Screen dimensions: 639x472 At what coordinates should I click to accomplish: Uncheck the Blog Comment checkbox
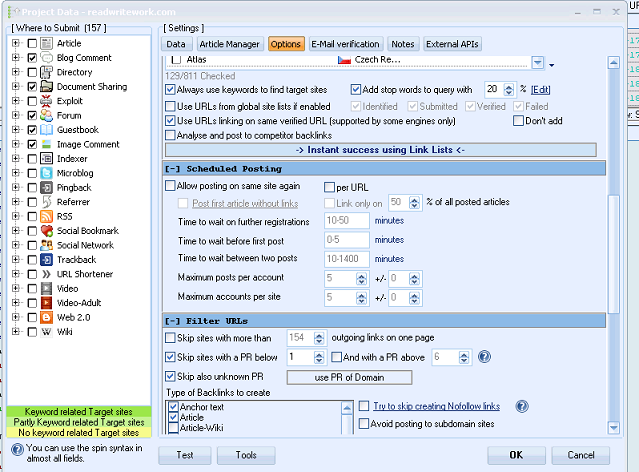(32, 58)
